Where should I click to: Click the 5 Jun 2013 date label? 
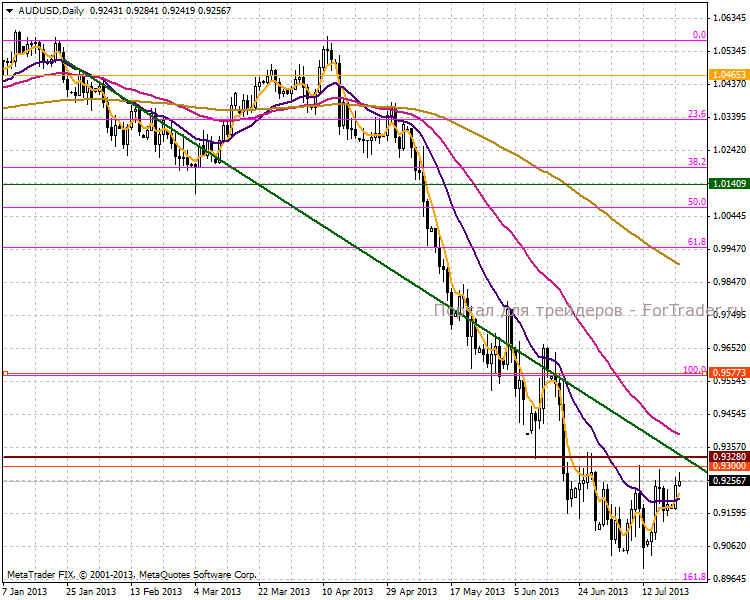537,591
